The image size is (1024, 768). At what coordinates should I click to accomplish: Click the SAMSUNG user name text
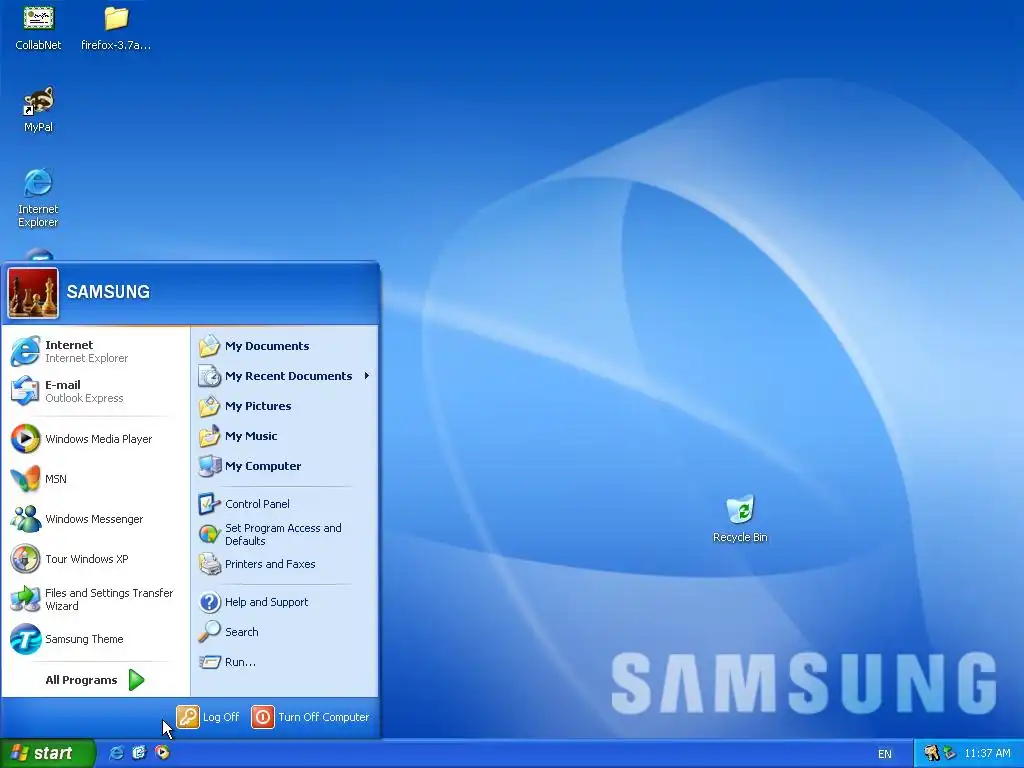(108, 292)
